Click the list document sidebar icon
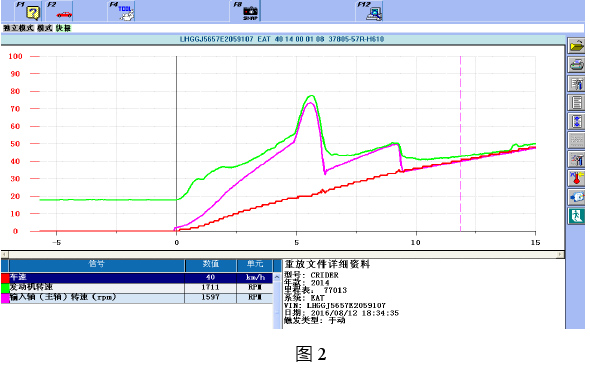Image resolution: width=590 pixels, height=371 pixels. click(576, 102)
